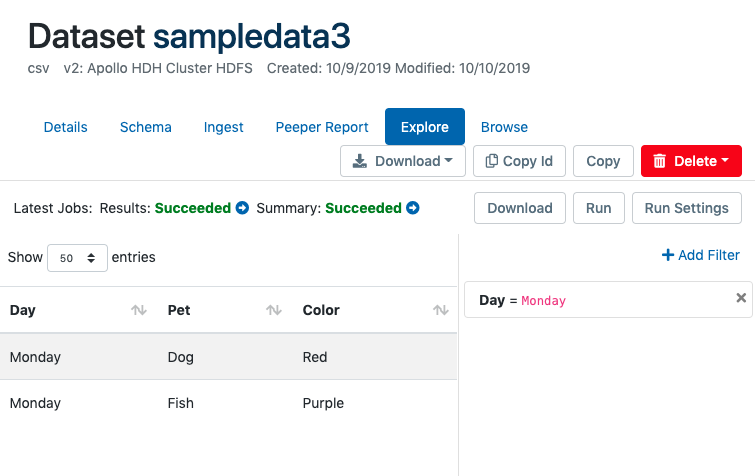Open Run Settings

686,208
